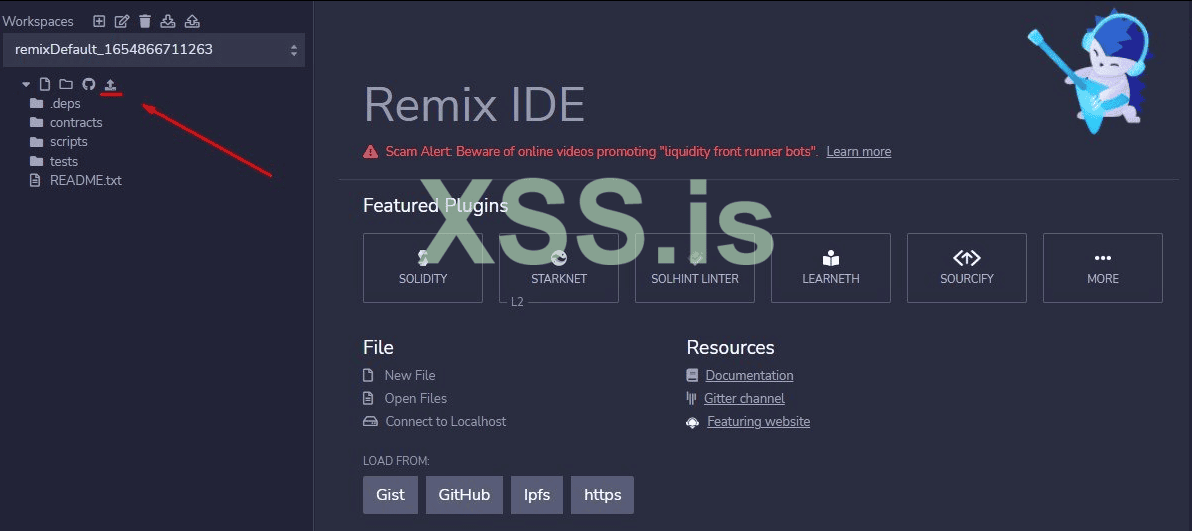This screenshot has height=531, width=1192.
Task: Click the GitHub gist publish icon
Action: [89, 84]
